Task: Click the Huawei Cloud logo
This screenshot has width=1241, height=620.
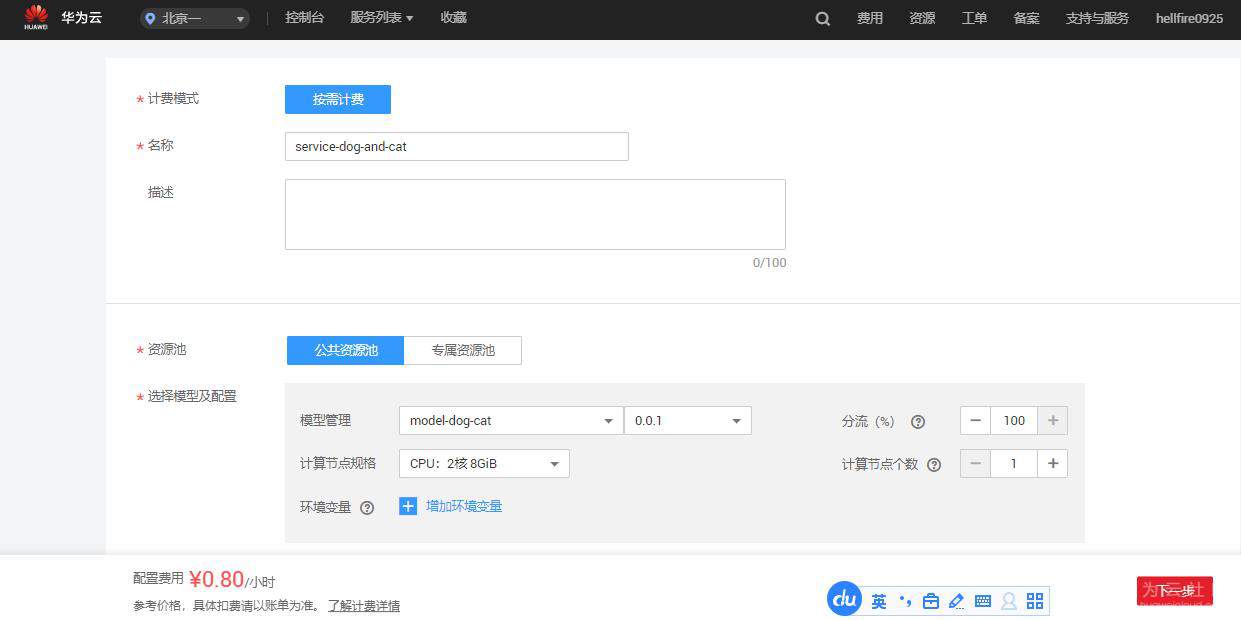Action: point(36,18)
